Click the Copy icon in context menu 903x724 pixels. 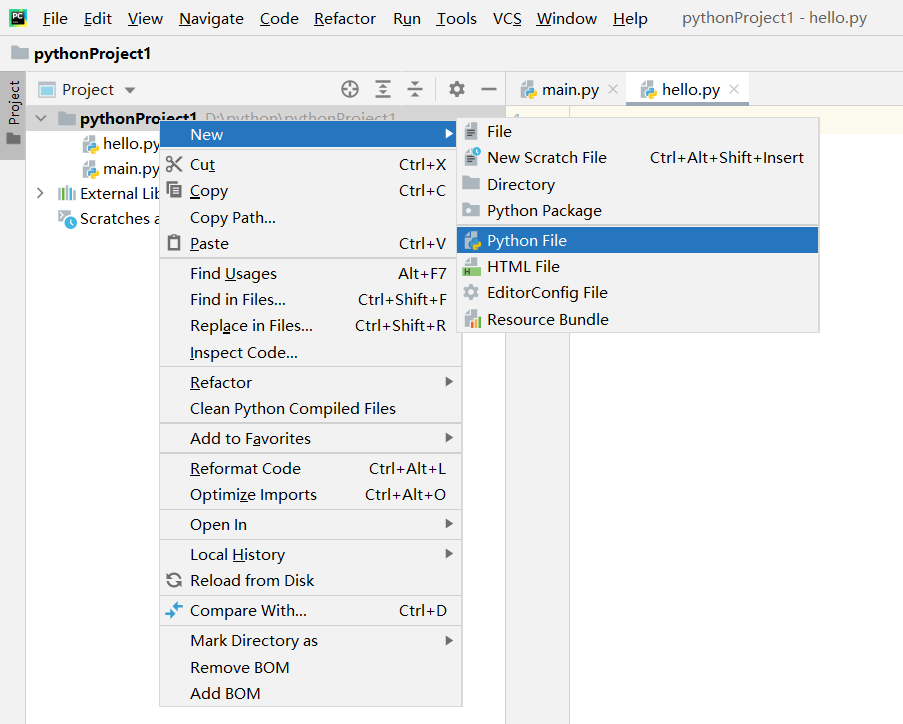[x=174, y=189]
